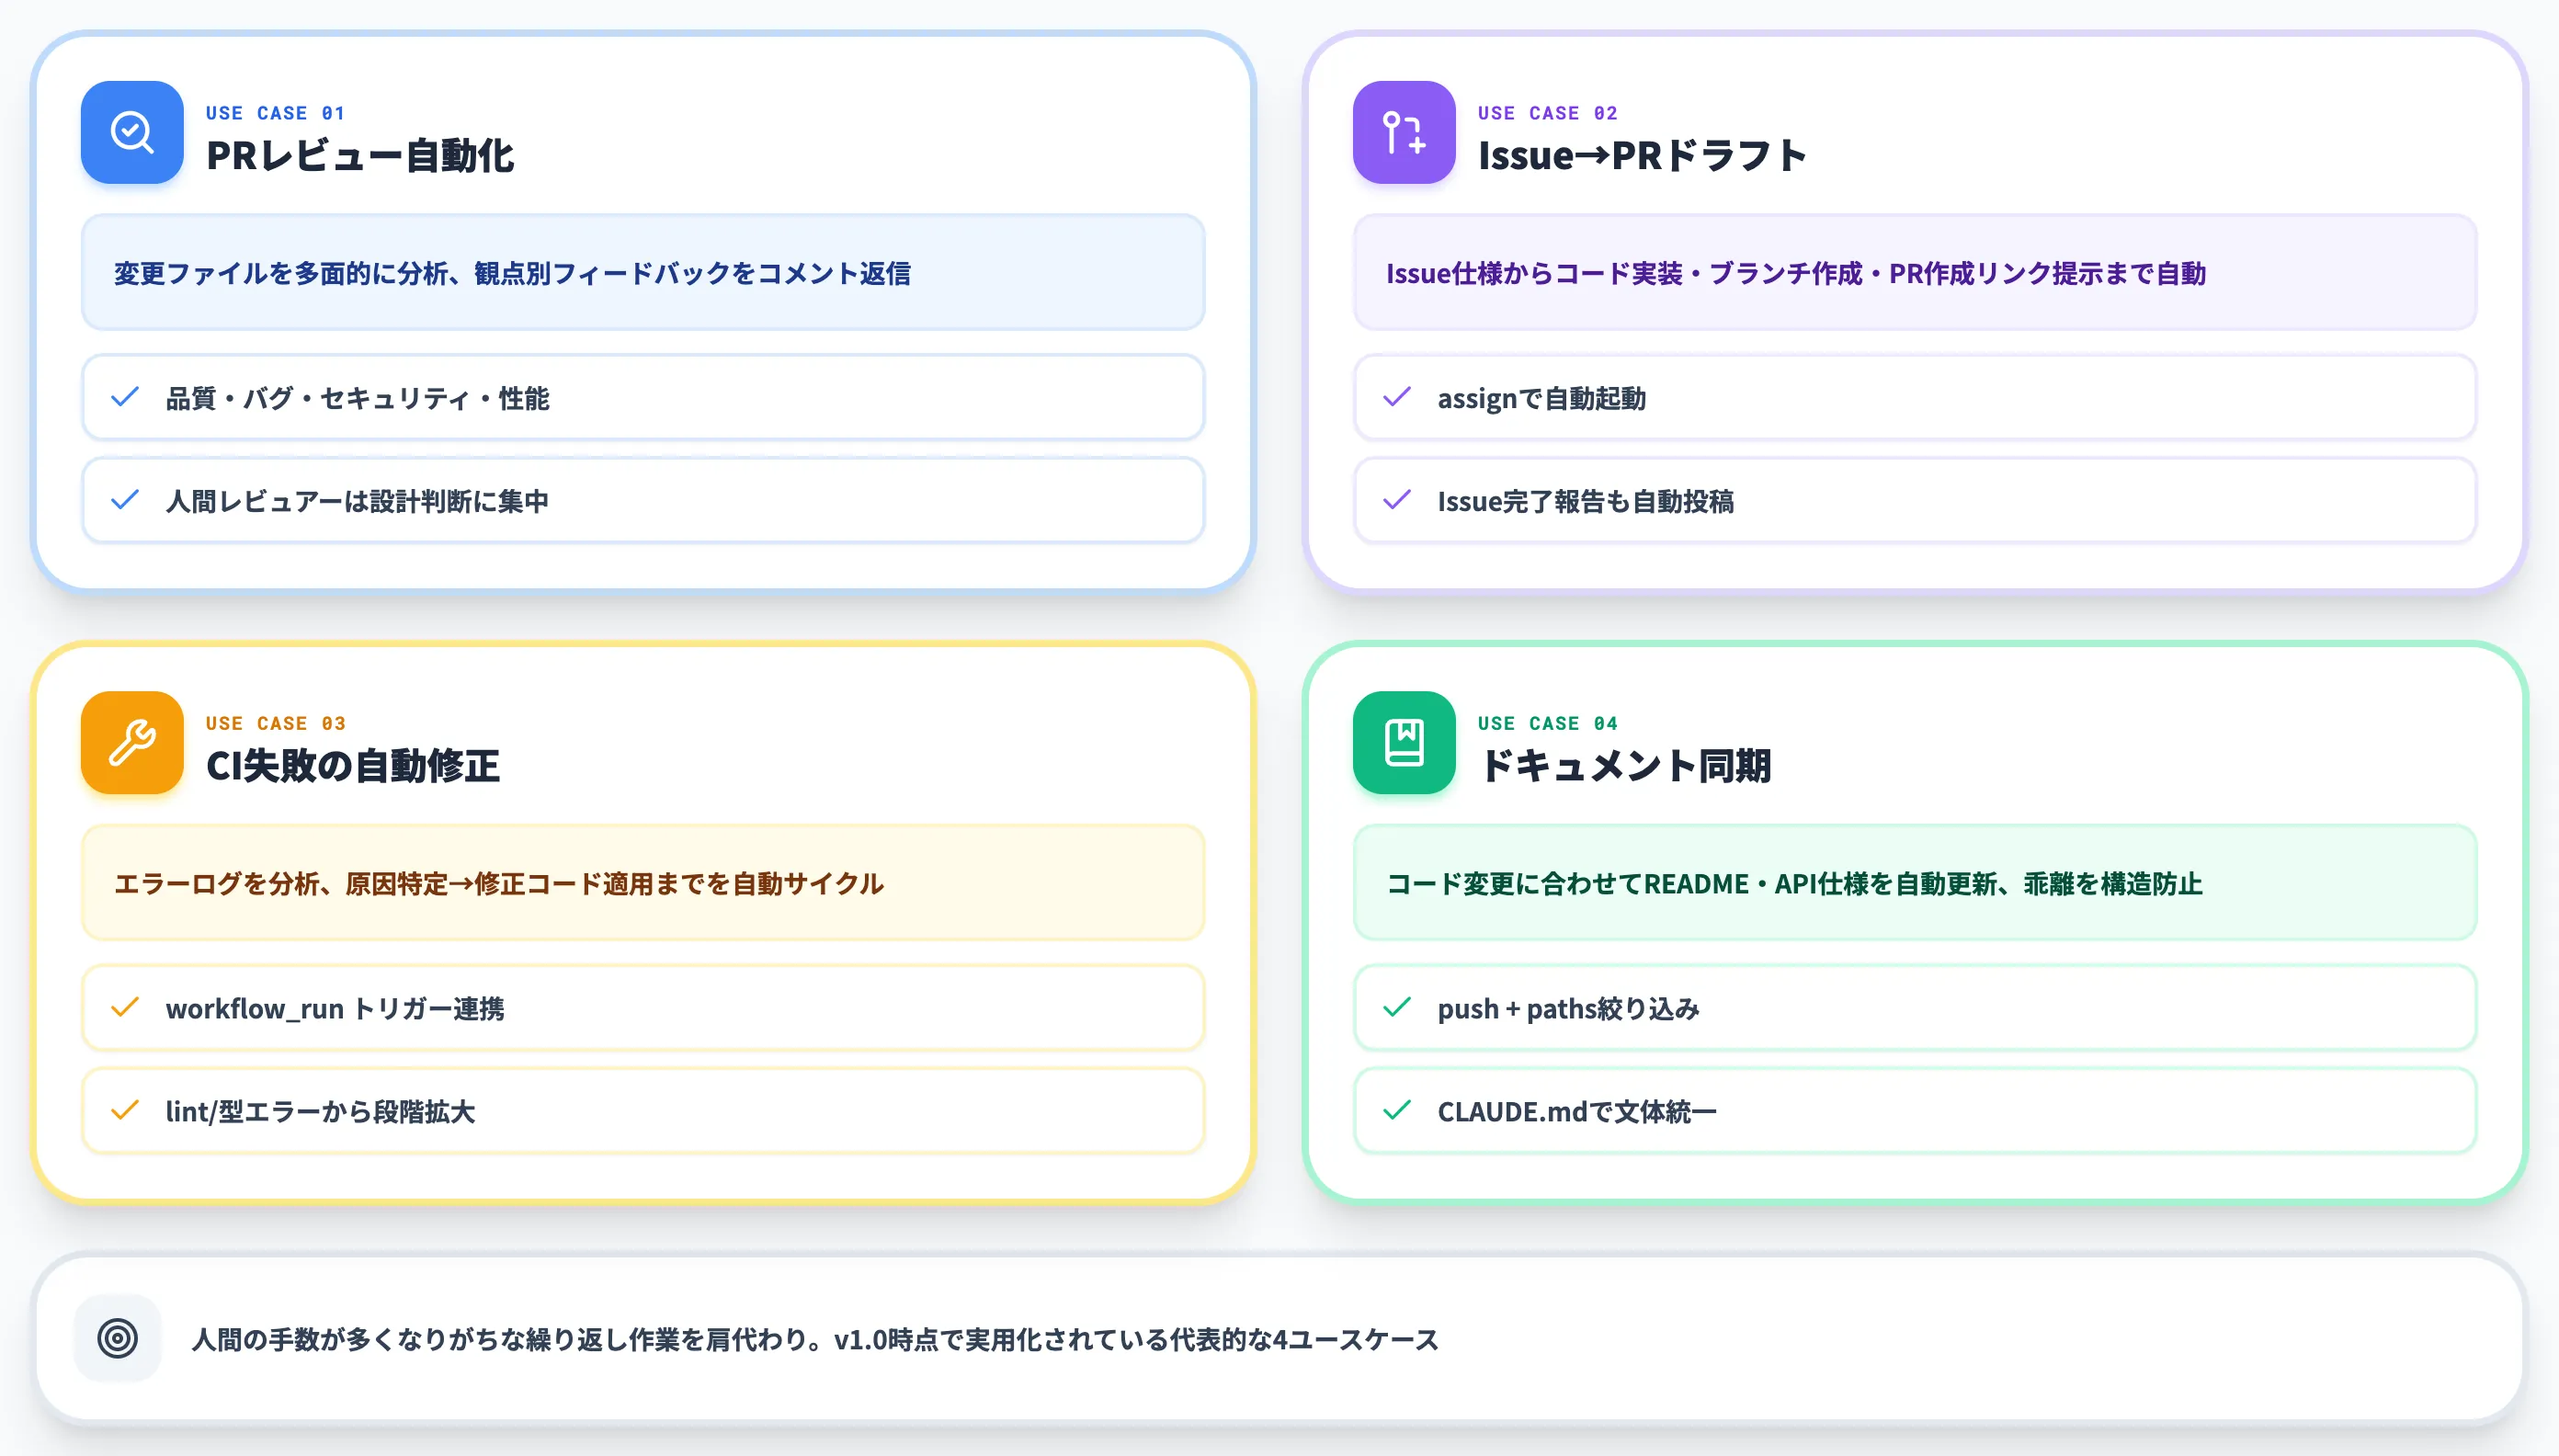The height and width of the screenshot is (1456, 2559).
Task: Click the 人間レビュアーは設計判断に集中 text
Action: (x=357, y=501)
